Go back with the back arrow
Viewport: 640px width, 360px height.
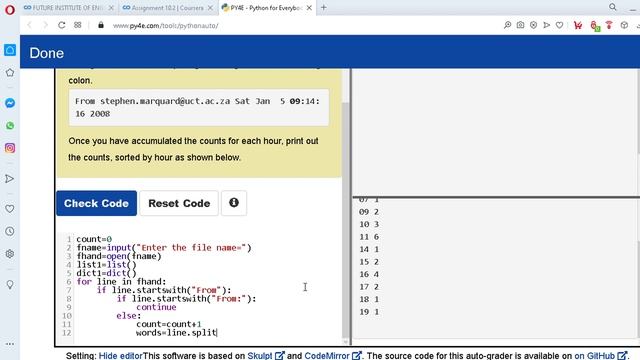29,25
